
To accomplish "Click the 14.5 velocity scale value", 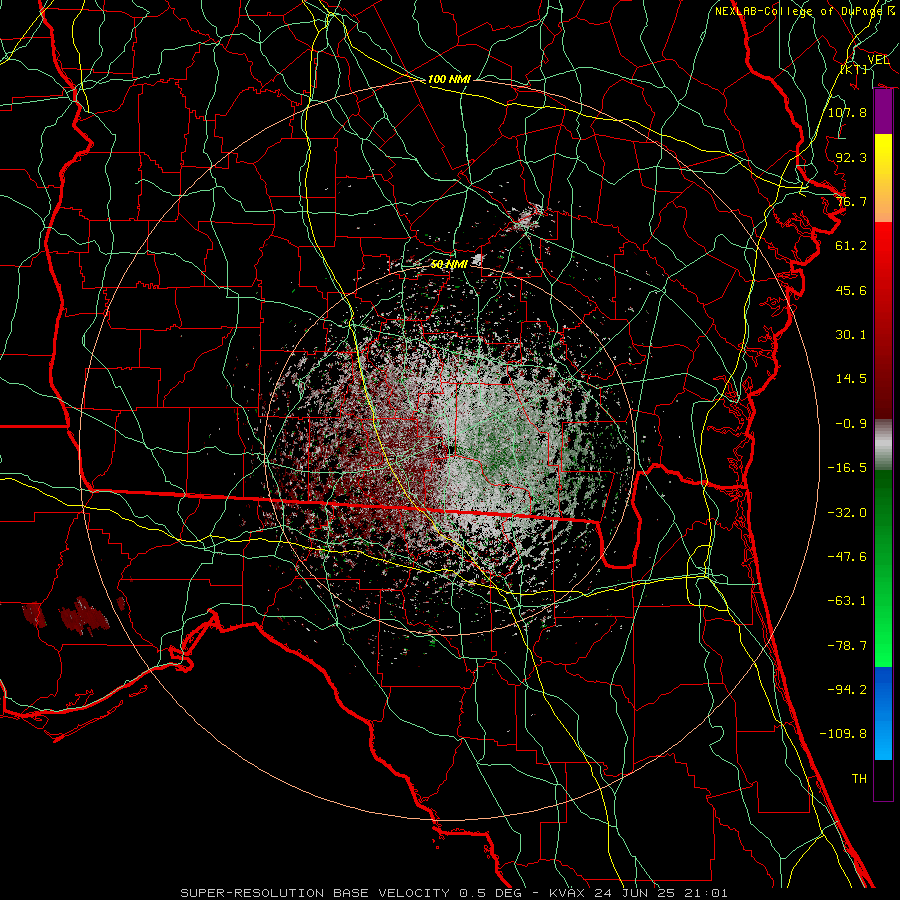I will [851, 379].
